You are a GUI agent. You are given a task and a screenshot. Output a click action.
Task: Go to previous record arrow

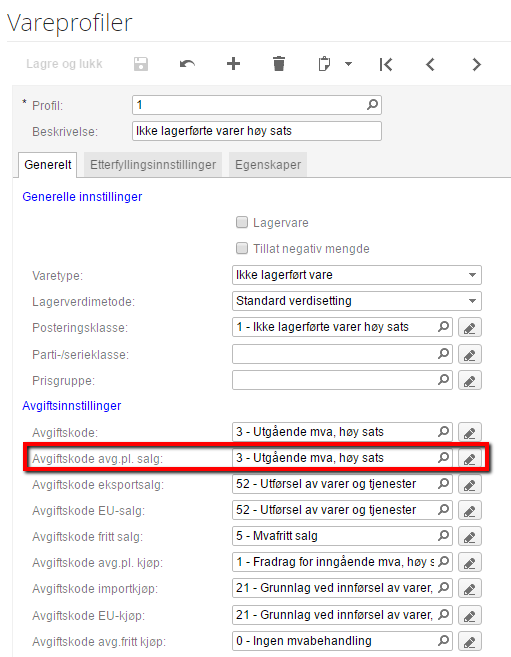coord(430,65)
